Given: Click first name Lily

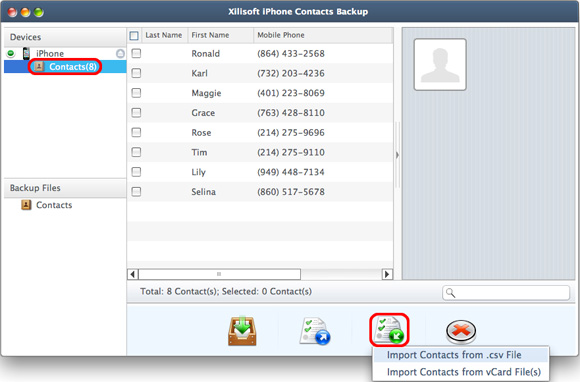Looking at the screenshot, I should pos(198,172).
